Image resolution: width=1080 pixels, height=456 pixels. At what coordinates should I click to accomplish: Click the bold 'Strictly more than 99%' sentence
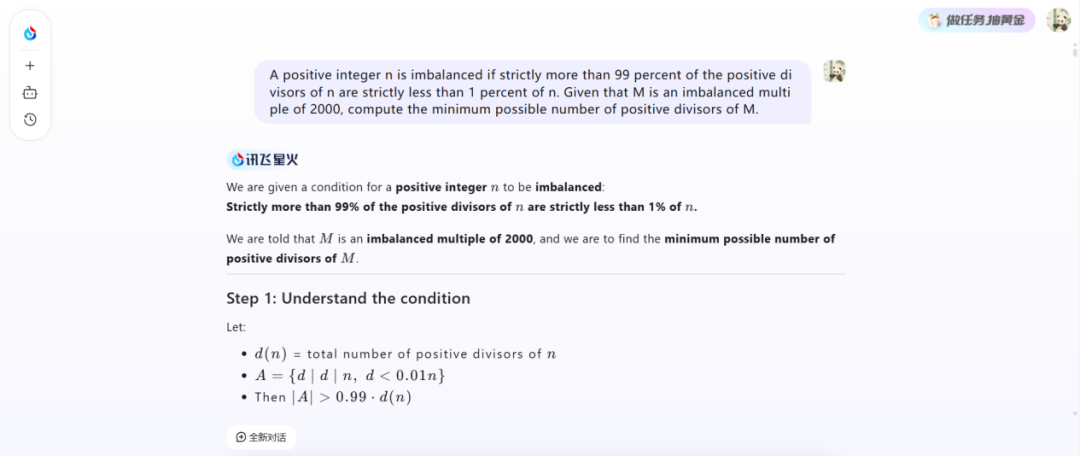coord(461,207)
